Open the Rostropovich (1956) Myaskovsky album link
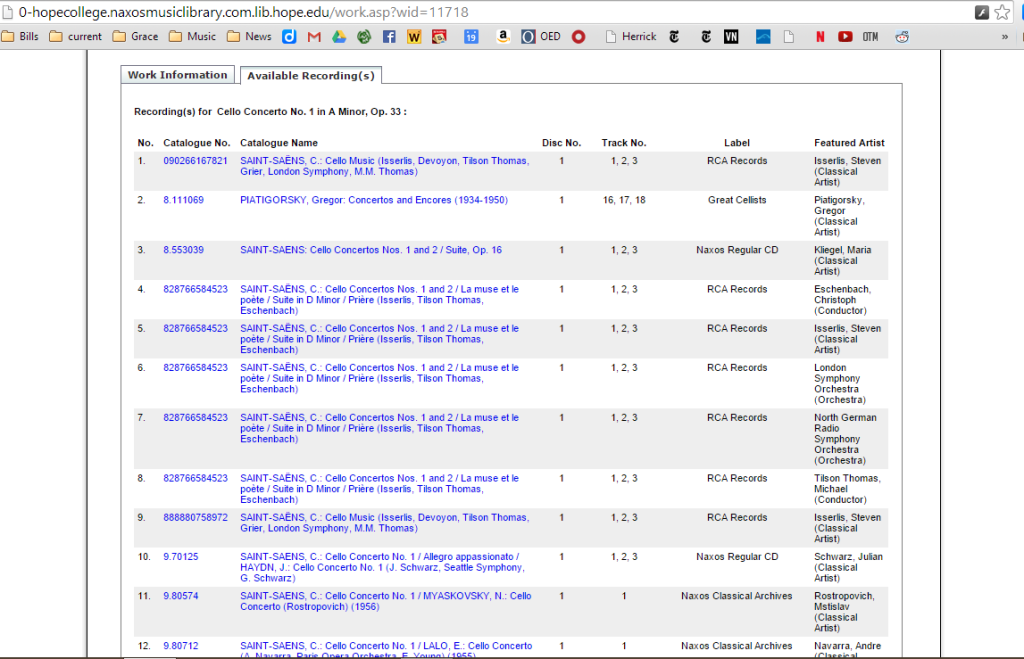Image resolution: width=1024 pixels, height=659 pixels. (x=385, y=601)
